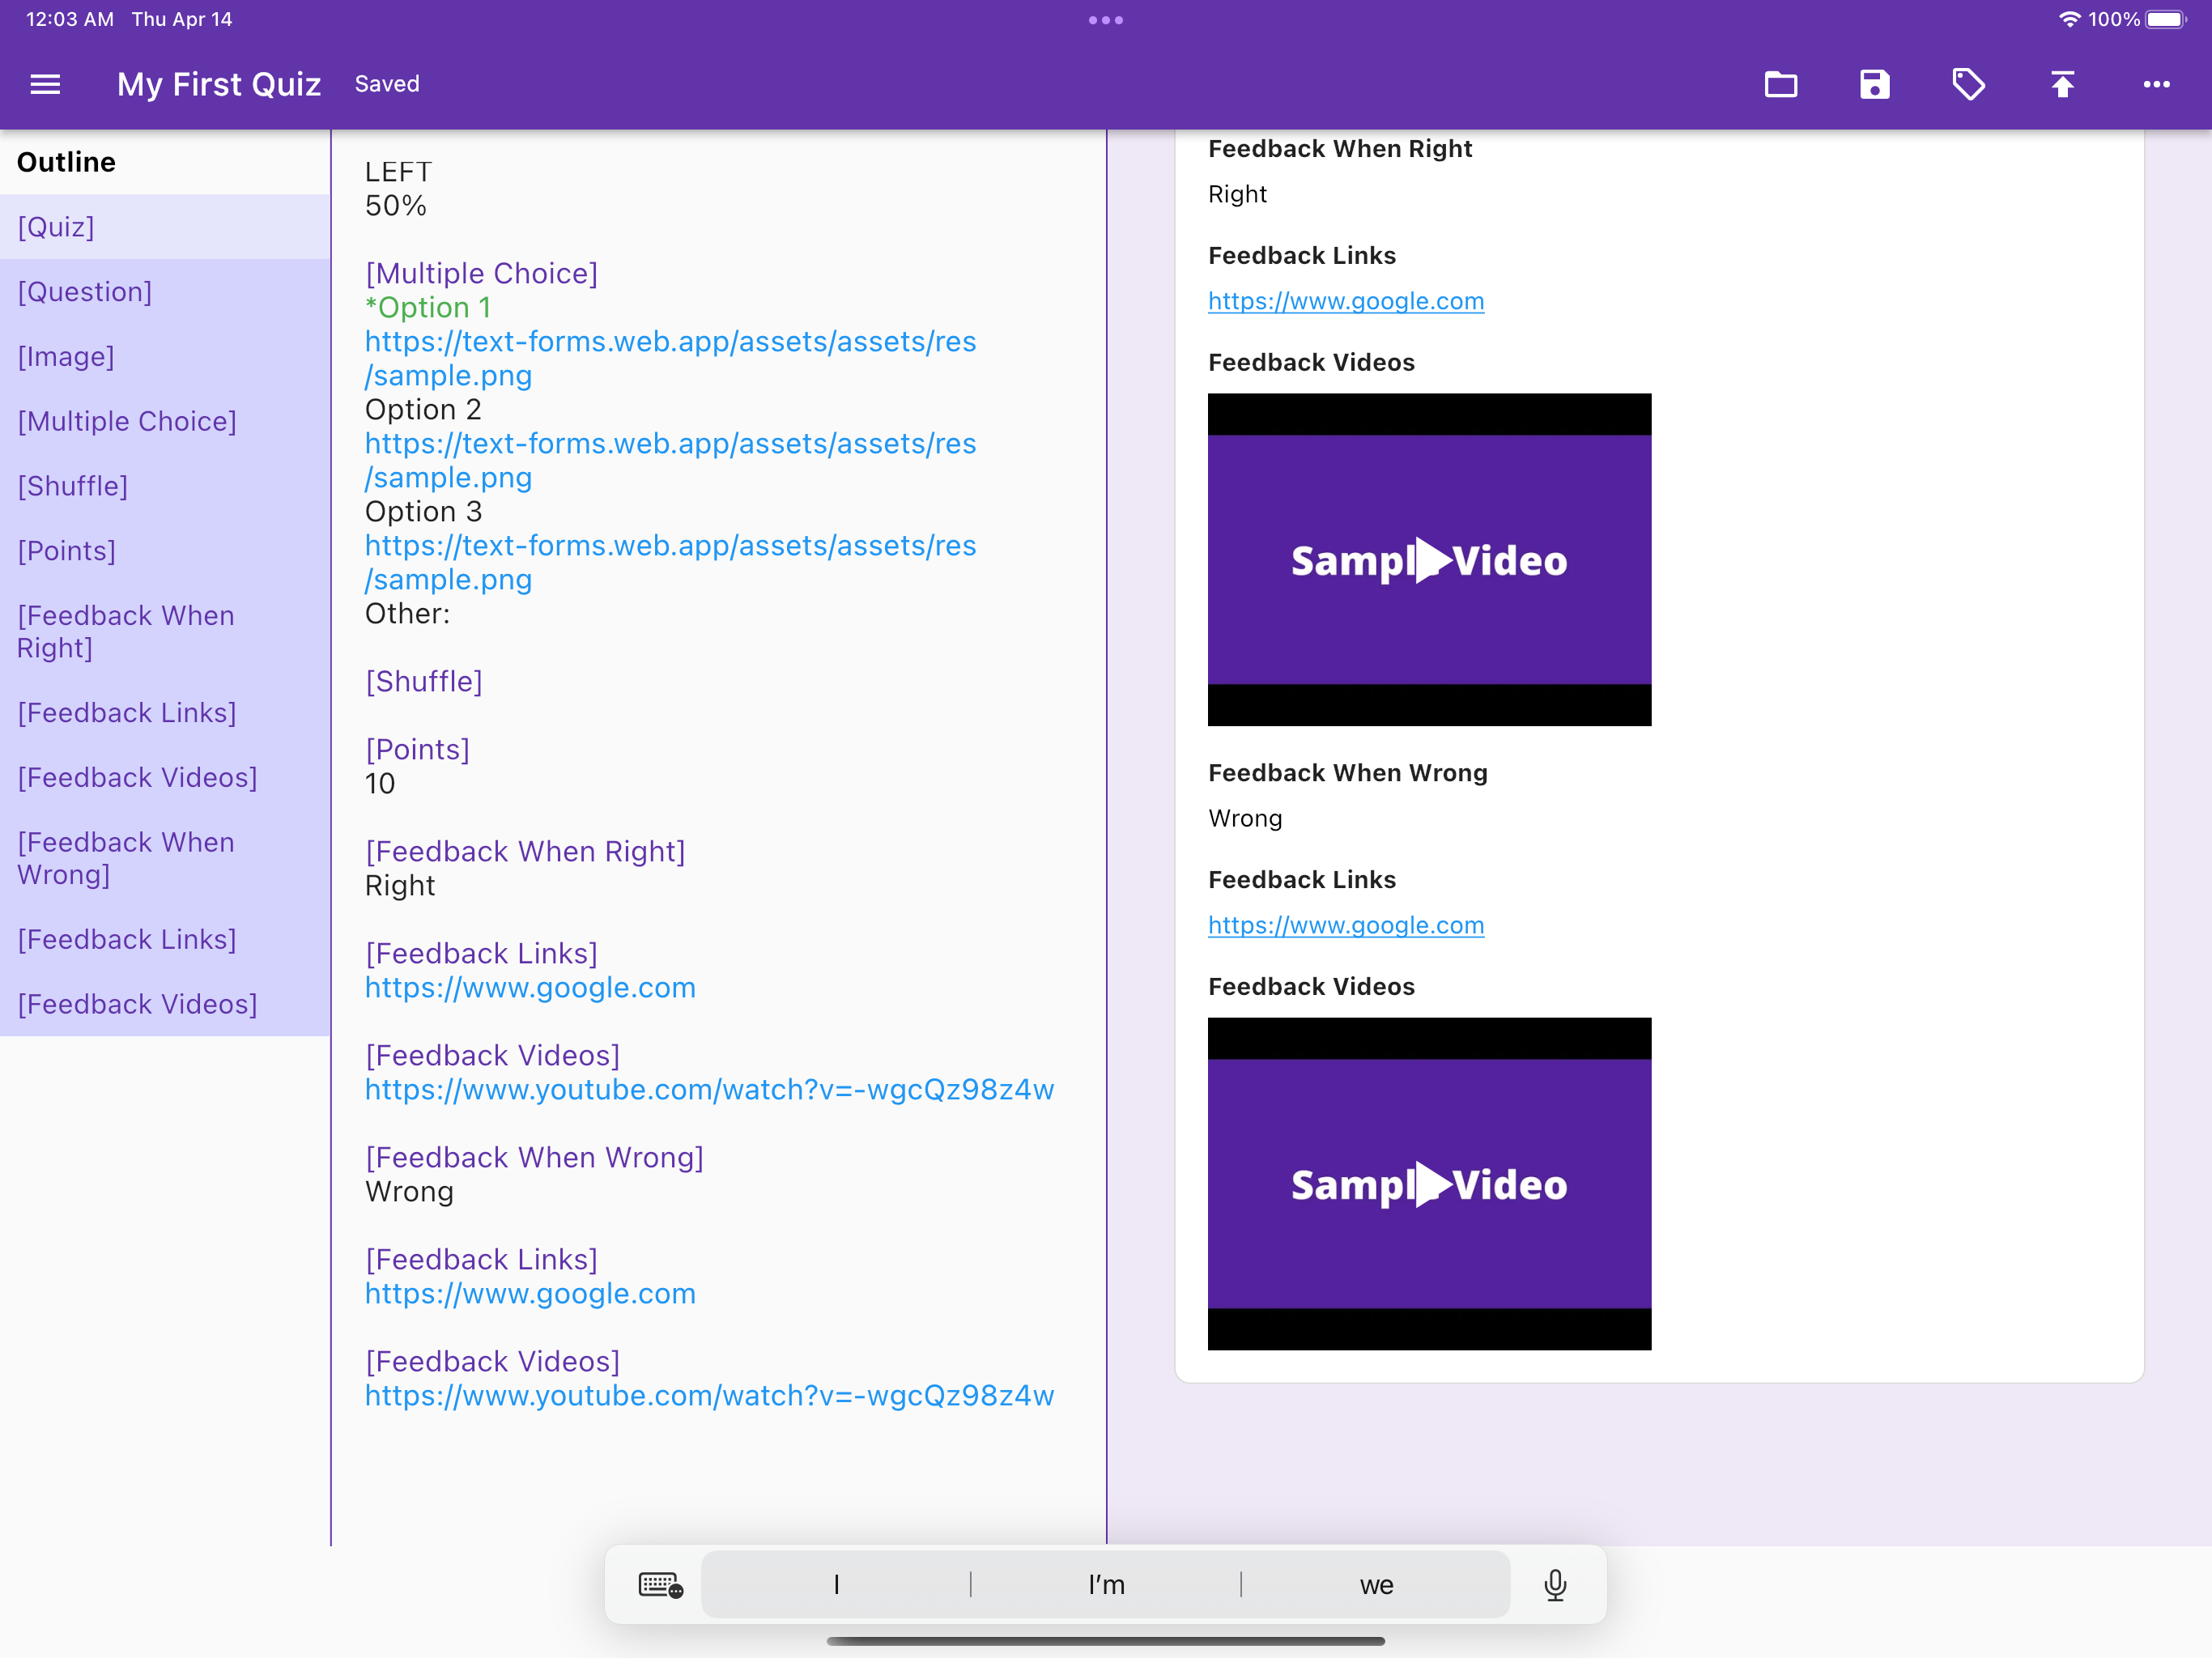Screen dimensions: 2212x1658
Task: Click the Option 2 line in editor
Action: [423, 409]
